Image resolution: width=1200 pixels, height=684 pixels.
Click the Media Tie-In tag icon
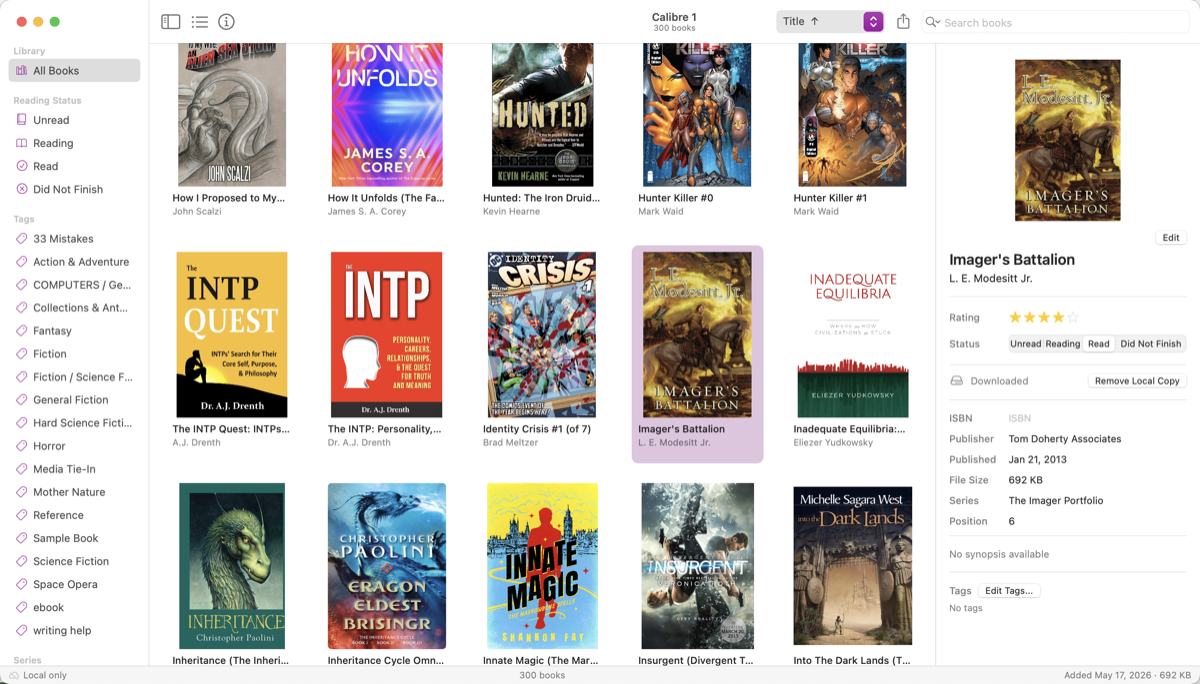tap(22, 469)
